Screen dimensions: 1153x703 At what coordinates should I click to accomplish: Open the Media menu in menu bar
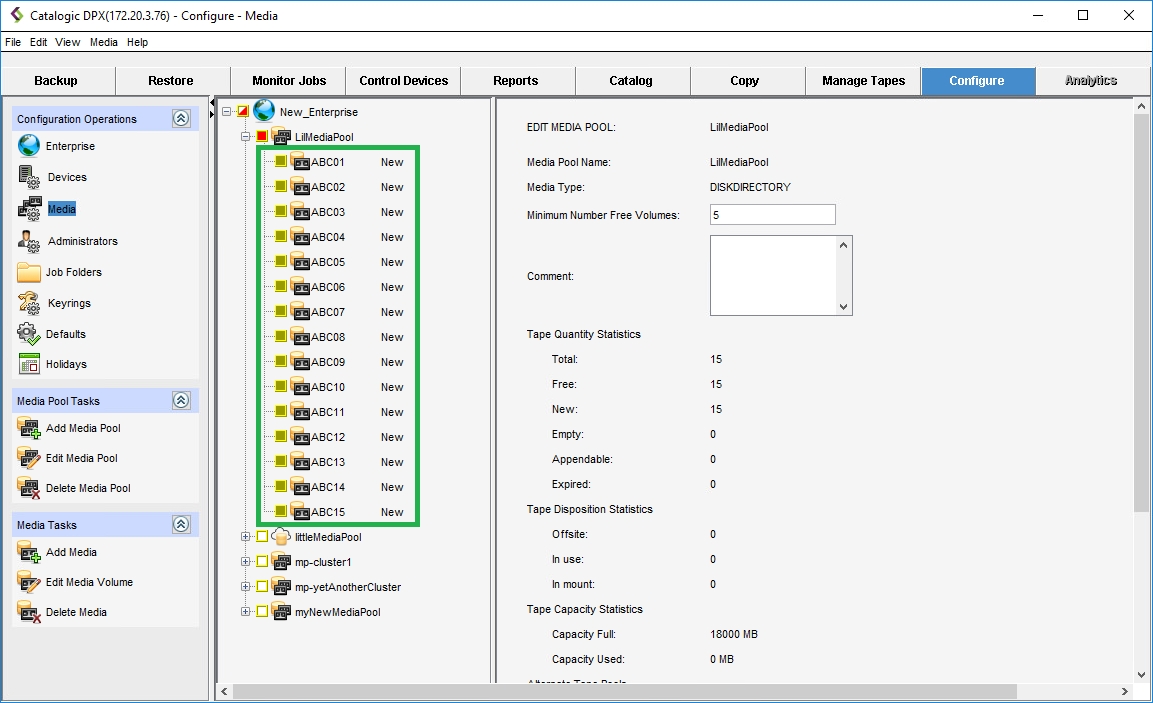click(x=103, y=42)
